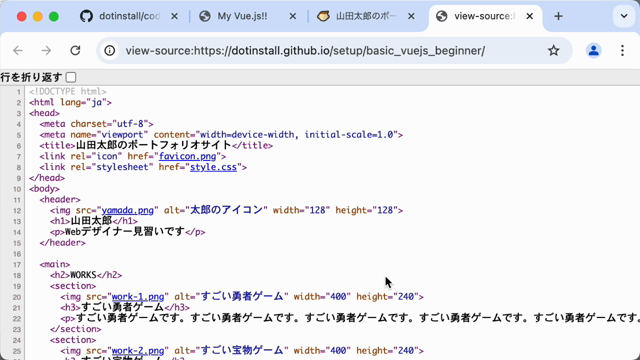Go forward with the forward arrow
The image size is (640, 360).
pyautogui.click(x=47, y=51)
